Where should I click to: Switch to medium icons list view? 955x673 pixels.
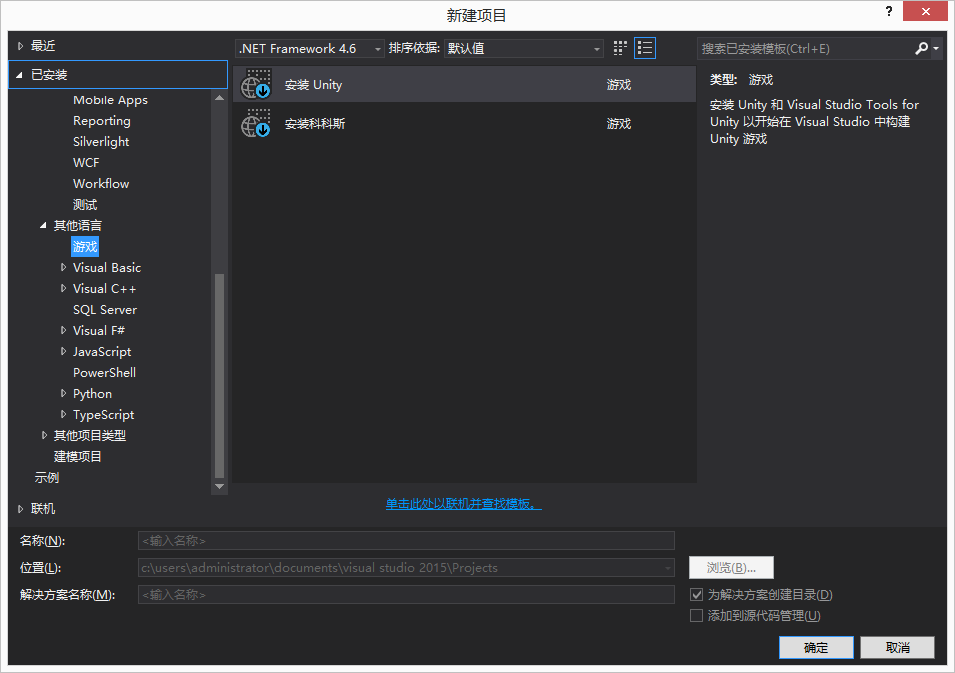pos(644,48)
